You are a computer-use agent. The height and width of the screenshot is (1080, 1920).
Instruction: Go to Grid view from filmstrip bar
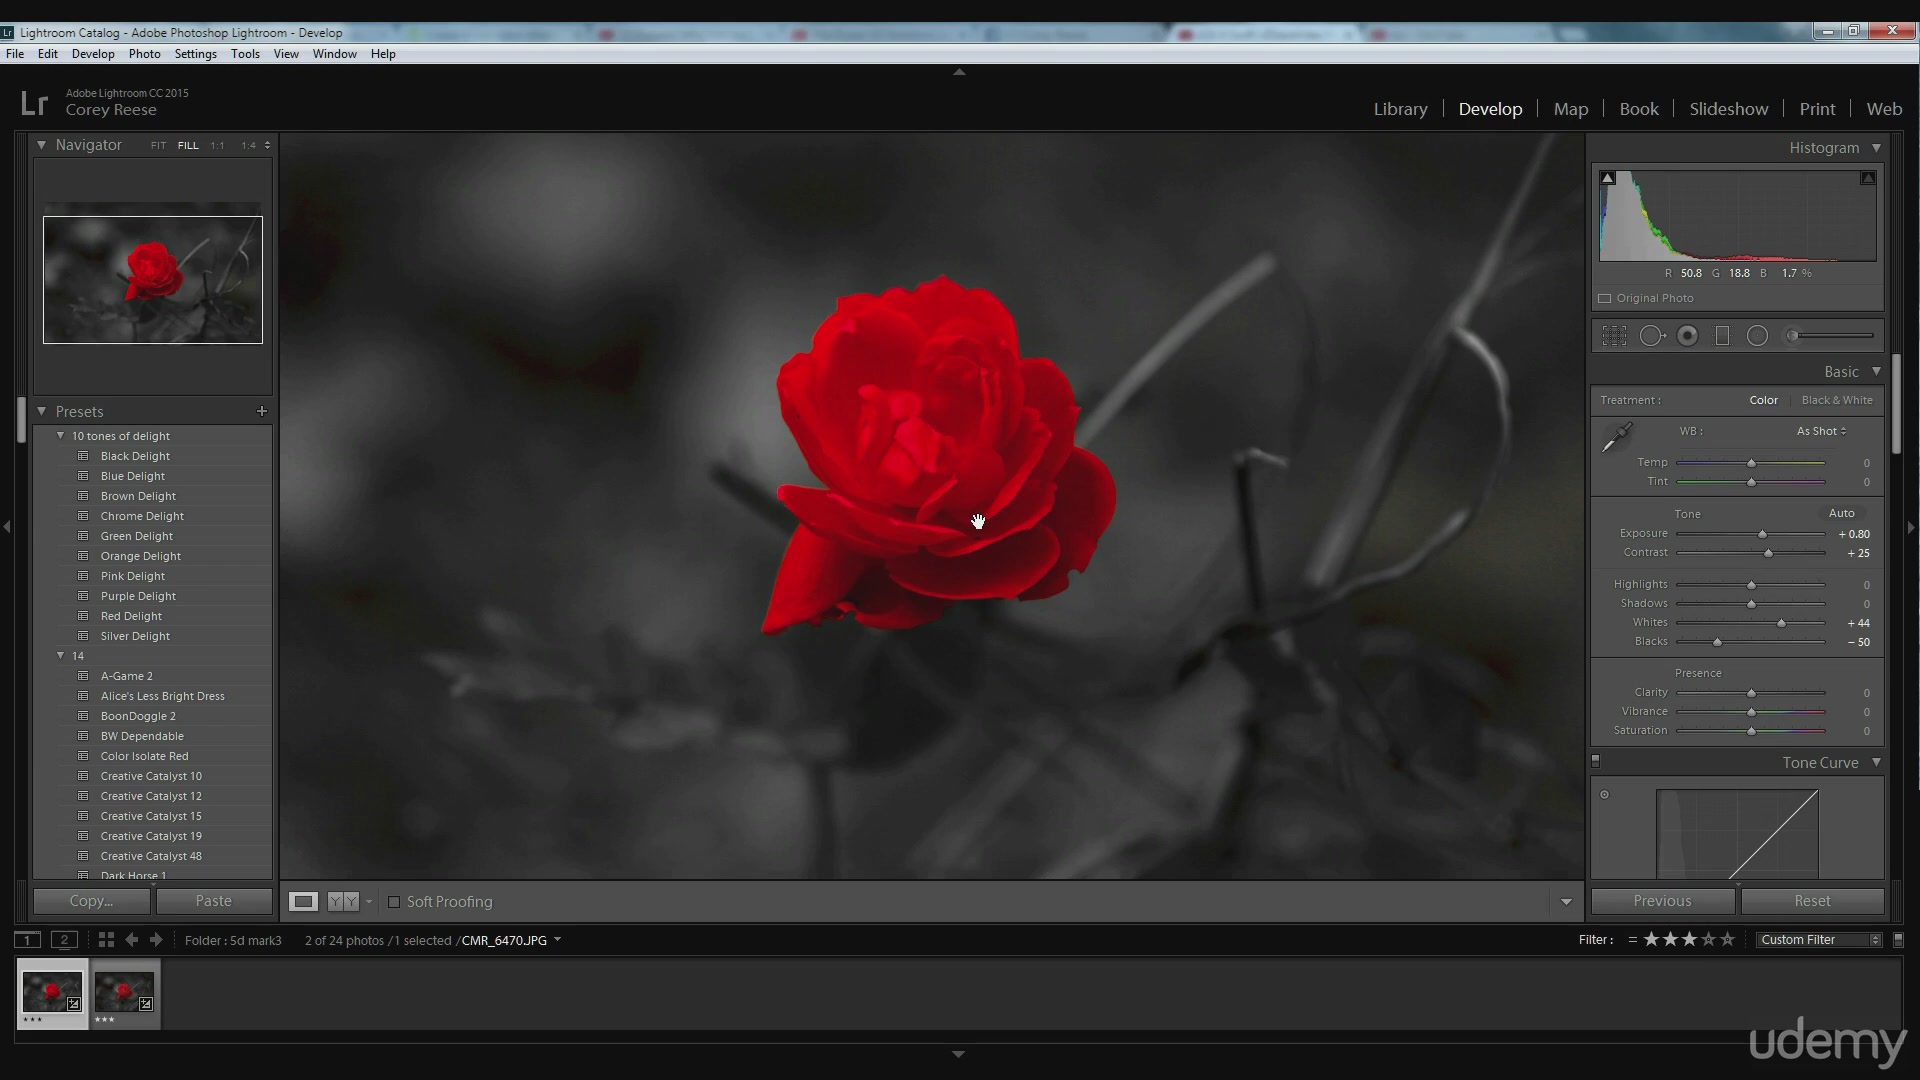point(106,940)
